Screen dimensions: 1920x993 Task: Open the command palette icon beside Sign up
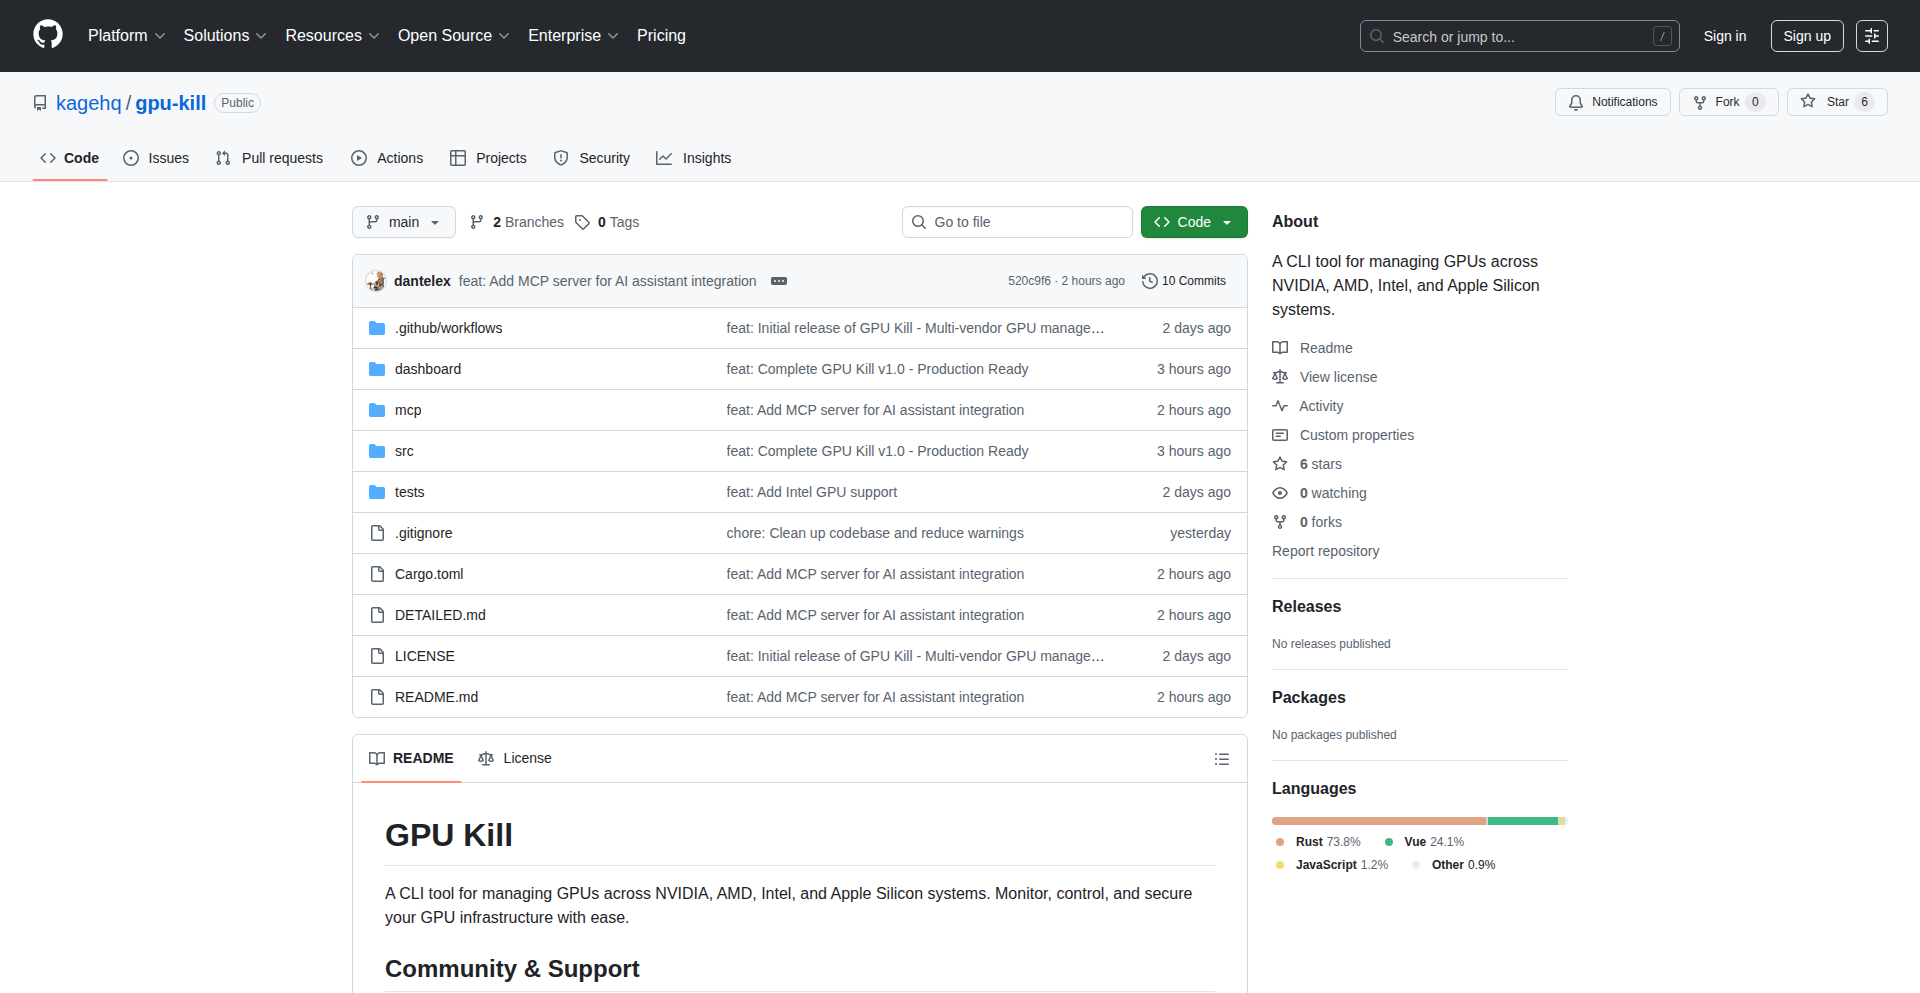(x=1871, y=36)
